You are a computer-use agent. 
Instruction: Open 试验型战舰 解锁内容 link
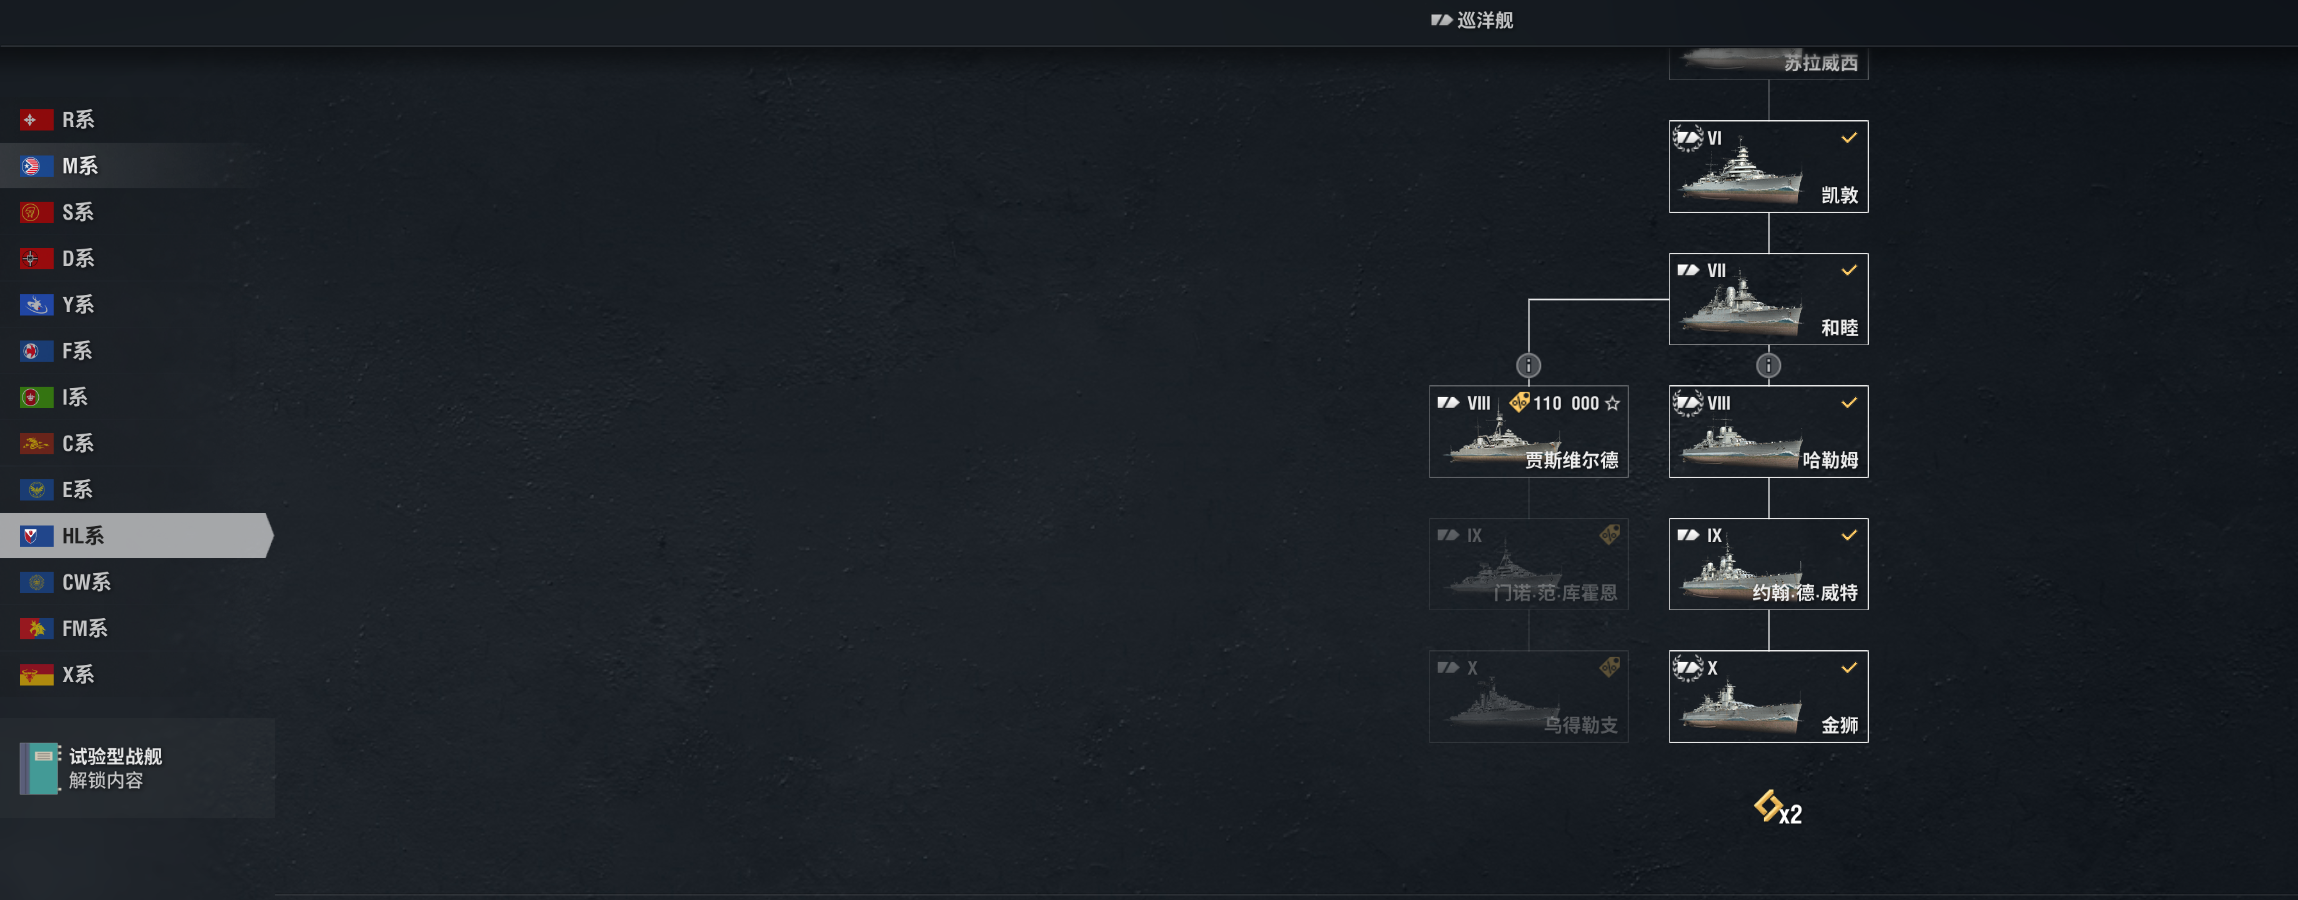click(x=106, y=780)
